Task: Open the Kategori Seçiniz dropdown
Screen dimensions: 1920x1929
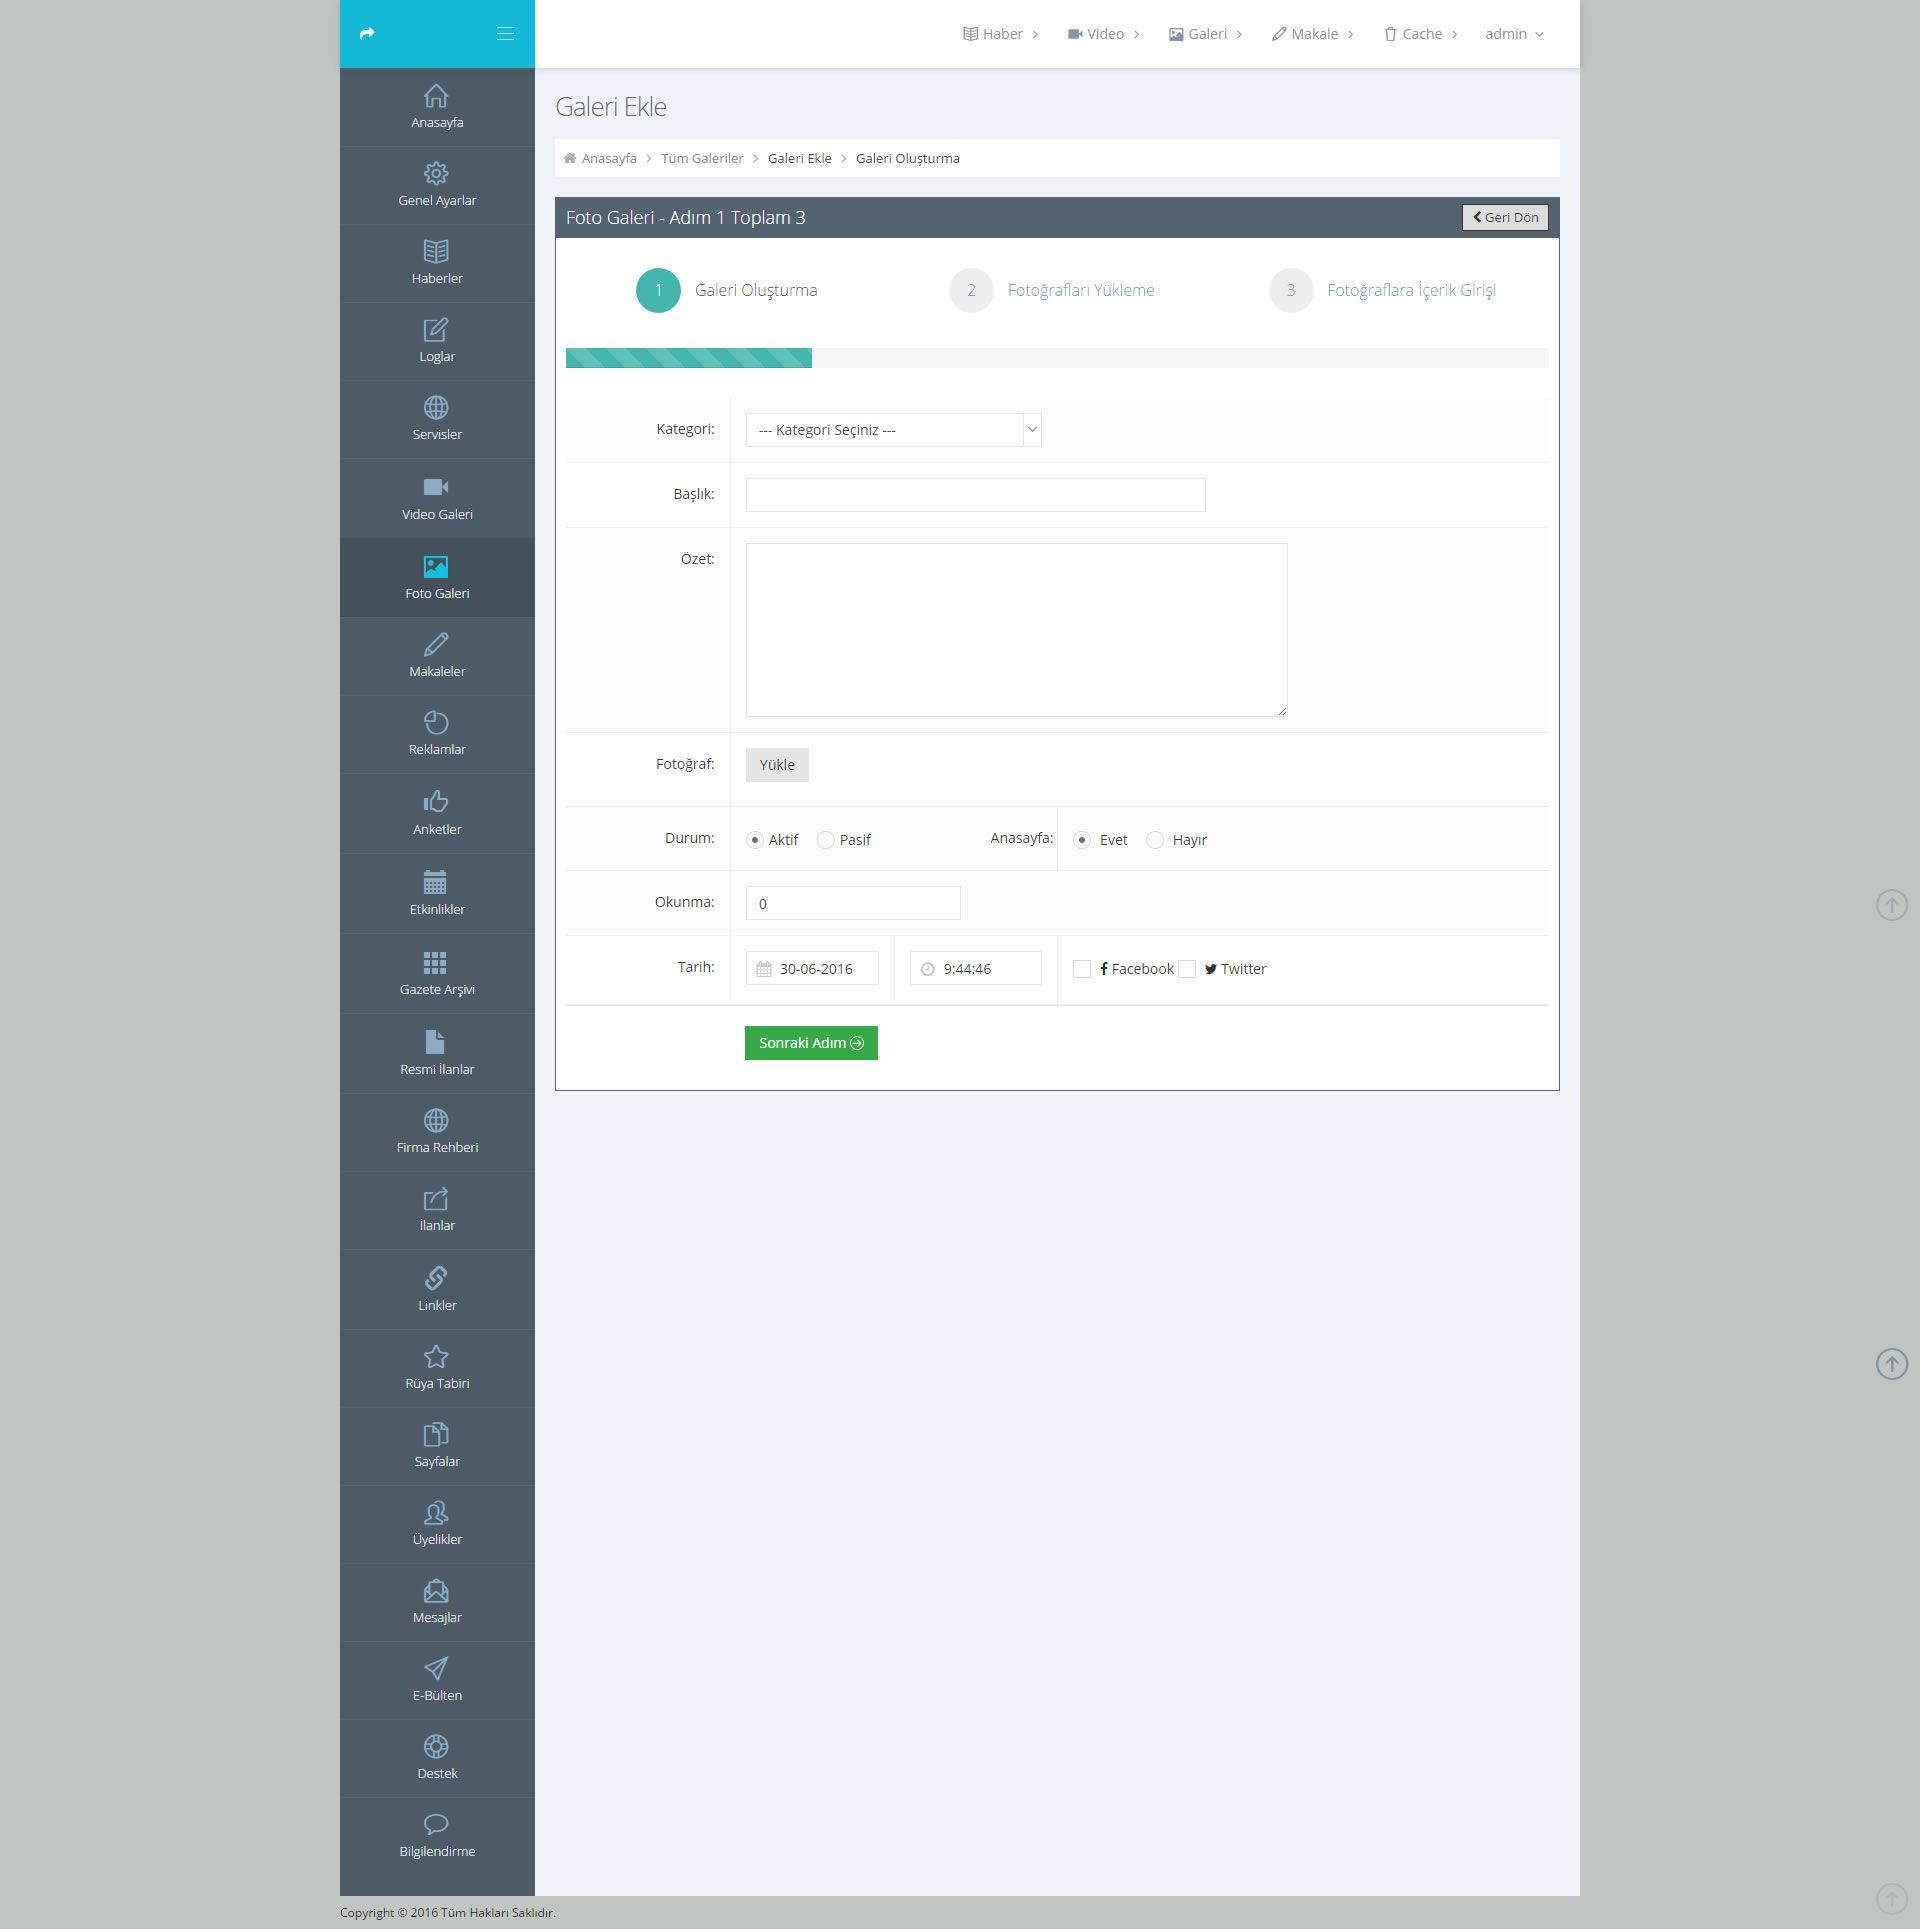Action: point(894,430)
